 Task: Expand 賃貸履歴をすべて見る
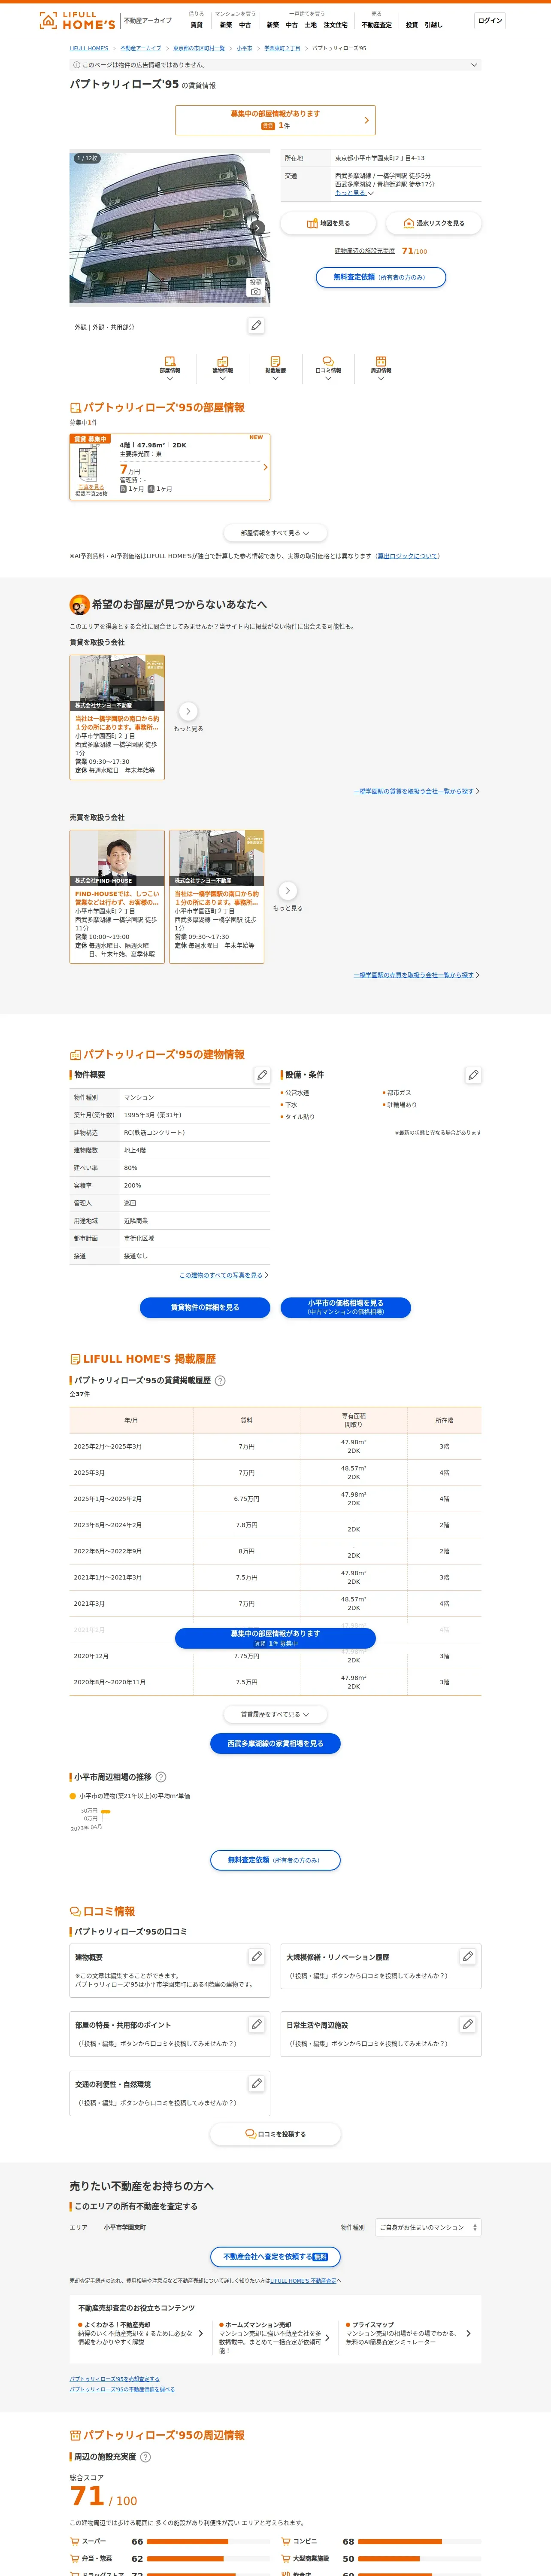tap(275, 1714)
